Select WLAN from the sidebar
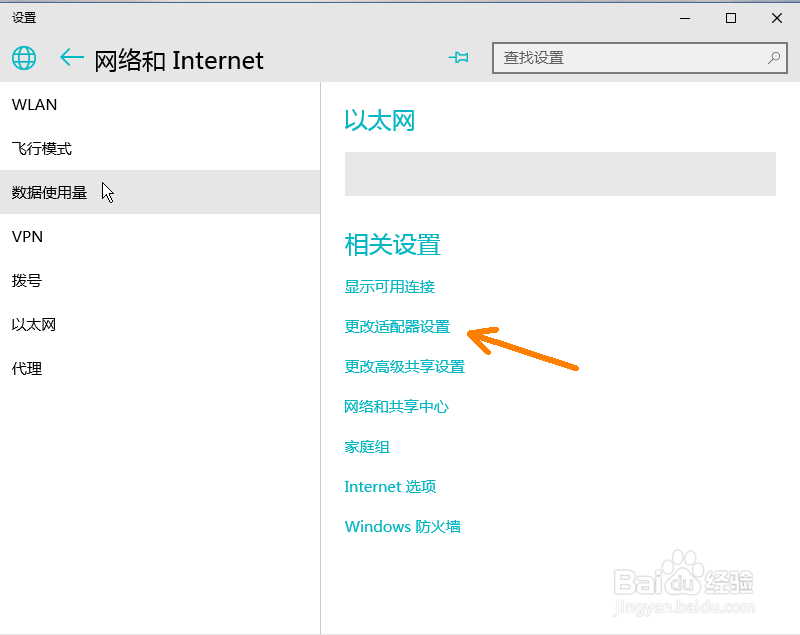800x635 pixels. pyautogui.click(x=34, y=104)
